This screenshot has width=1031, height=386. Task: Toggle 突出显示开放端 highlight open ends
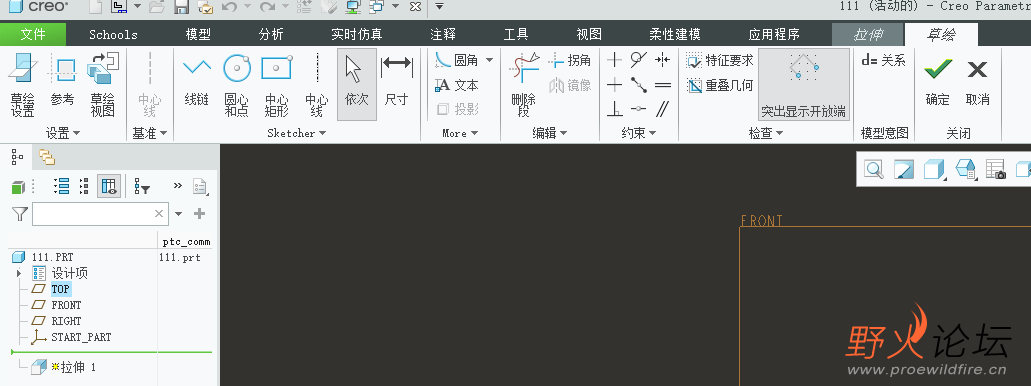pos(803,84)
